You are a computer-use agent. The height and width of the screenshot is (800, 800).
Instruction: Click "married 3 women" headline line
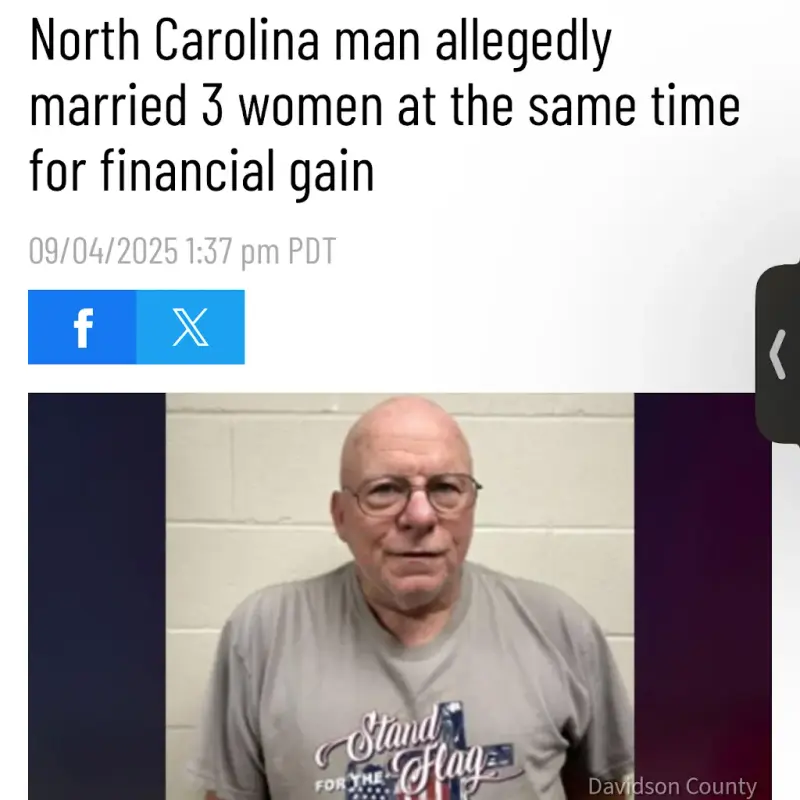tap(206, 106)
